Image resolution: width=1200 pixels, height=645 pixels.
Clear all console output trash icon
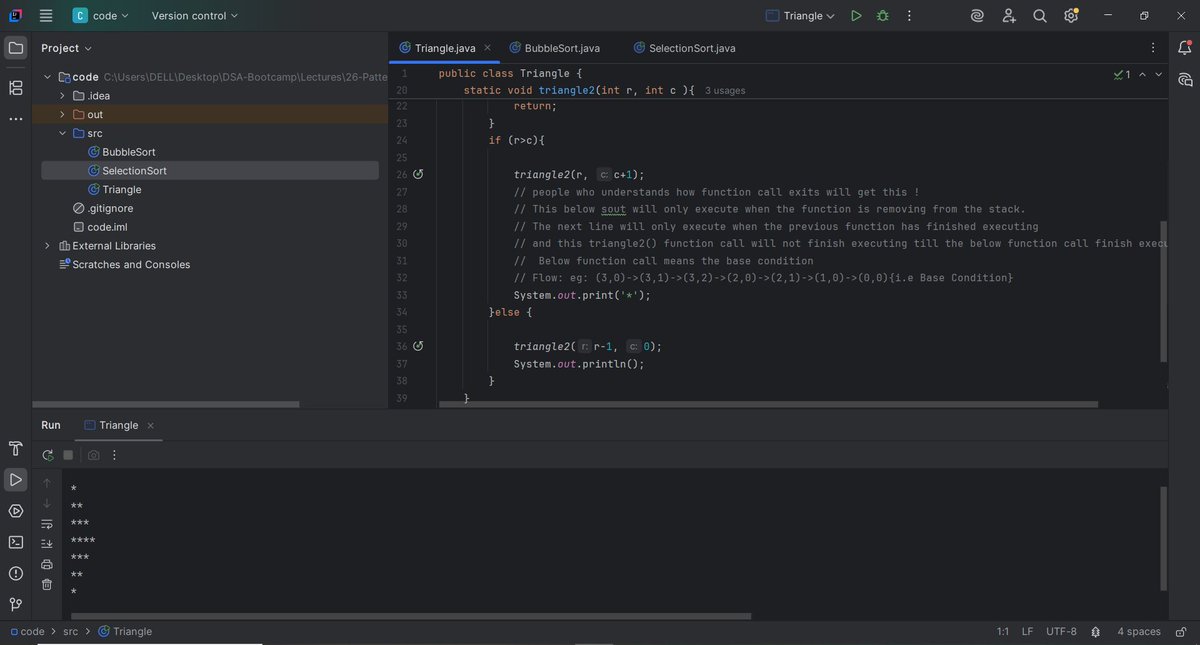point(46,584)
